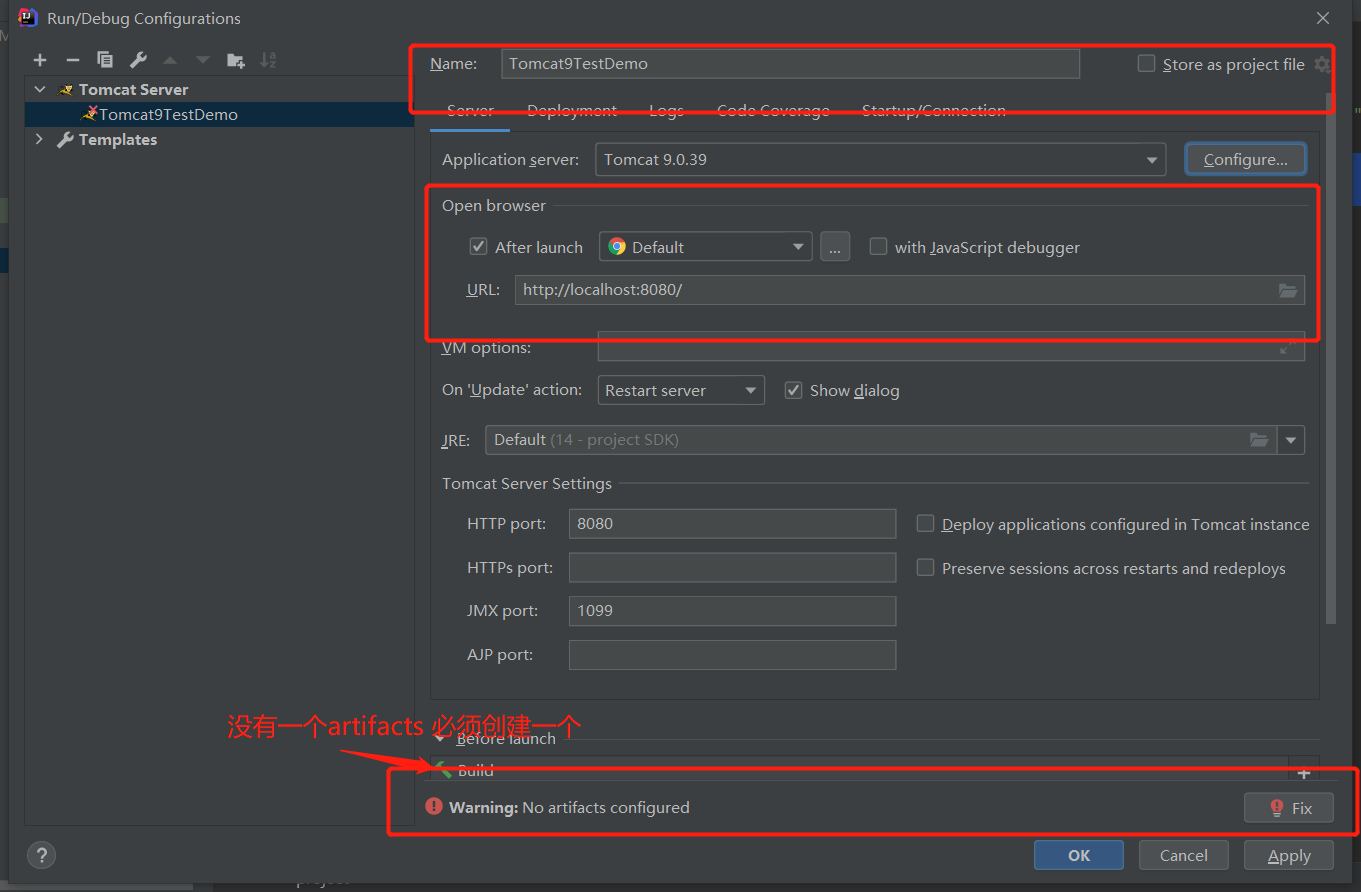Collapse the Before launch section

[440, 739]
